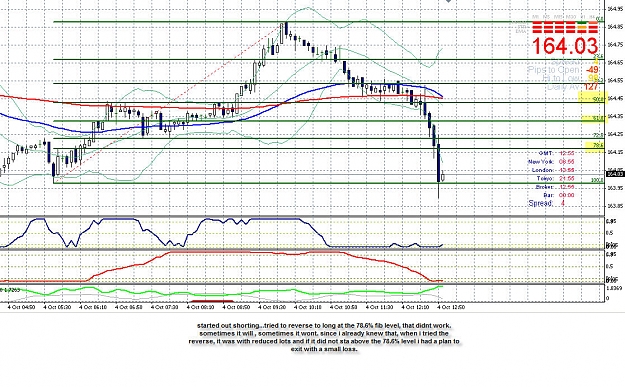Click the London time row
The width and height of the screenshot is (625, 387).
coord(553,170)
